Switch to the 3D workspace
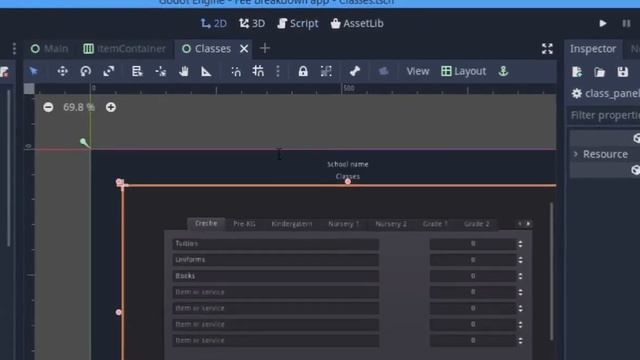Viewport: 640px width, 360px height. (x=252, y=24)
